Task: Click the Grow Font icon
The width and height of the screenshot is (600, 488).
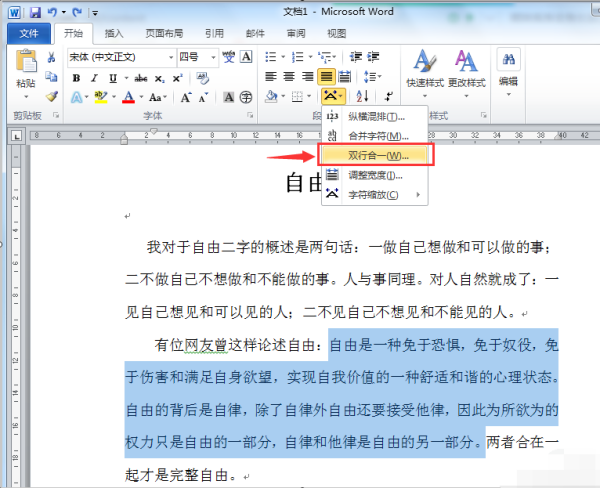Action: click(x=186, y=98)
